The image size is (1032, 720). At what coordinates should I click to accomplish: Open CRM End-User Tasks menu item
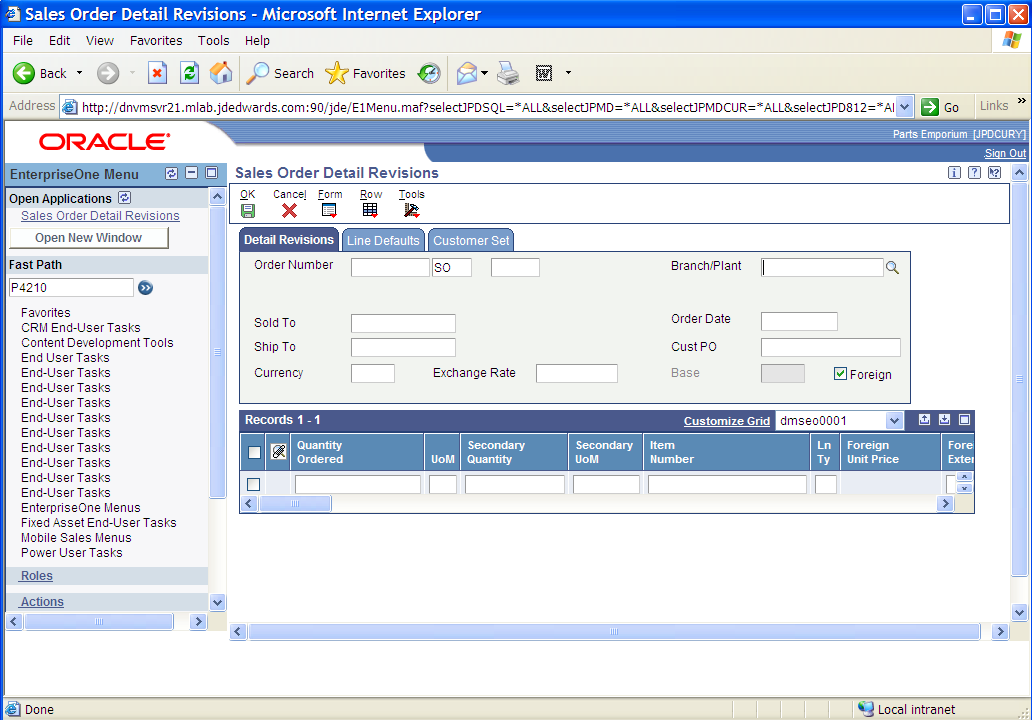[81, 328]
